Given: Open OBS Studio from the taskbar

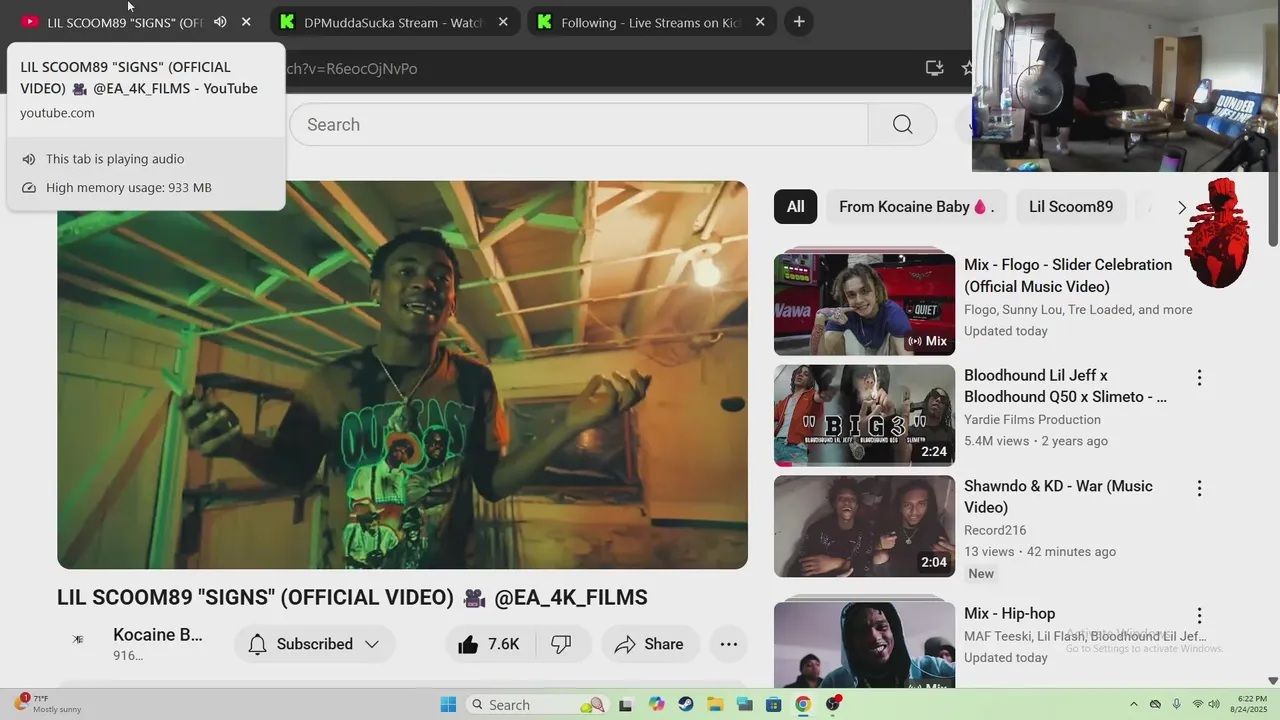Looking at the screenshot, I should (833, 704).
